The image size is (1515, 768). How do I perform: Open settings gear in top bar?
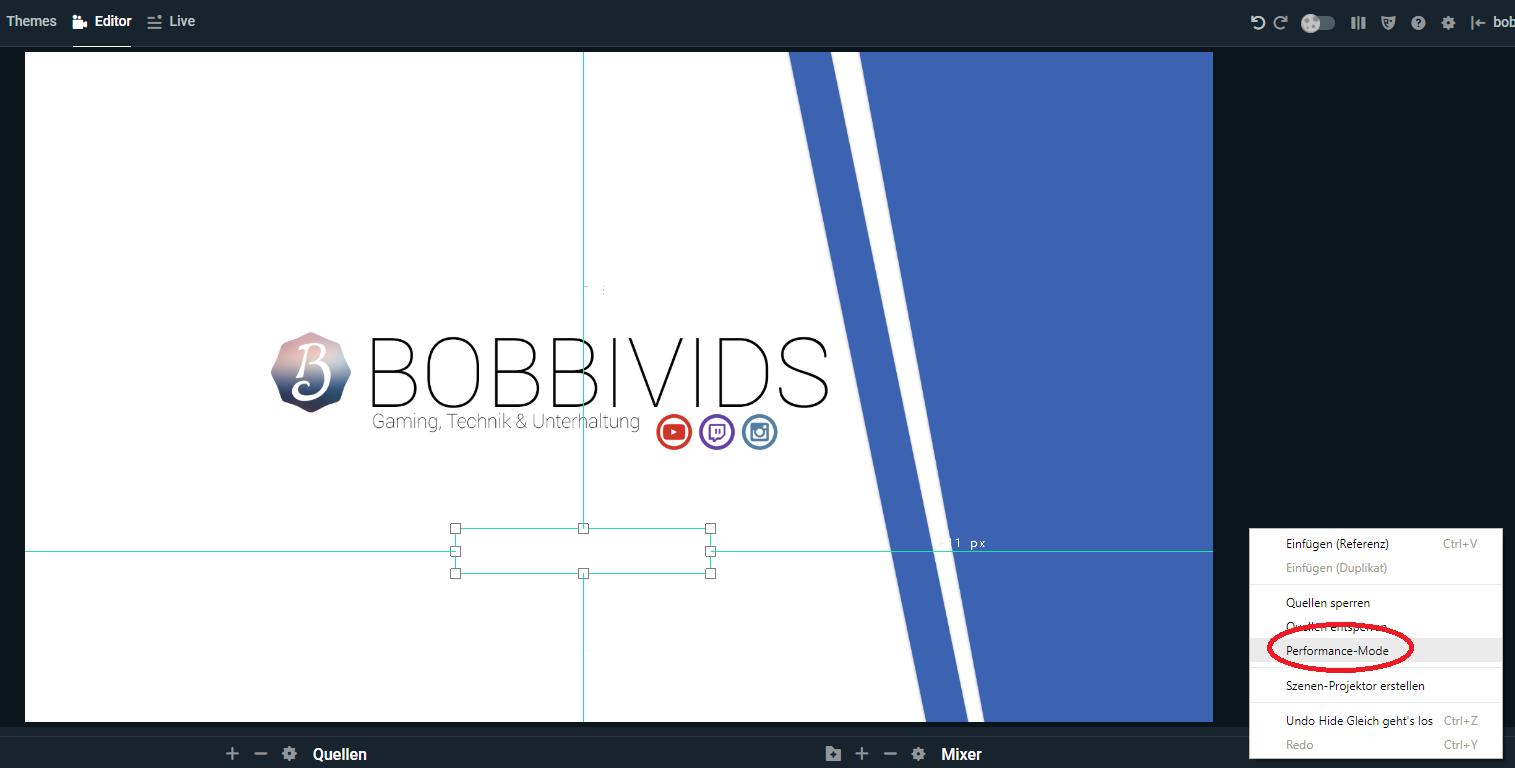[1448, 22]
